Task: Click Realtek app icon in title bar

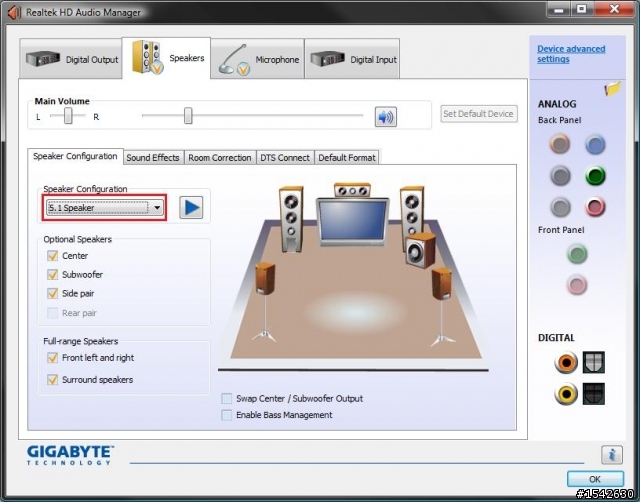Action: tap(14, 13)
